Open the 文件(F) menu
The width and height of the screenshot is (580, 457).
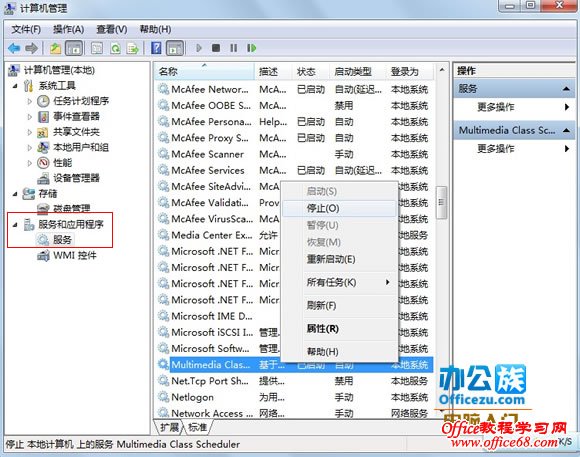(x=26, y=29)
